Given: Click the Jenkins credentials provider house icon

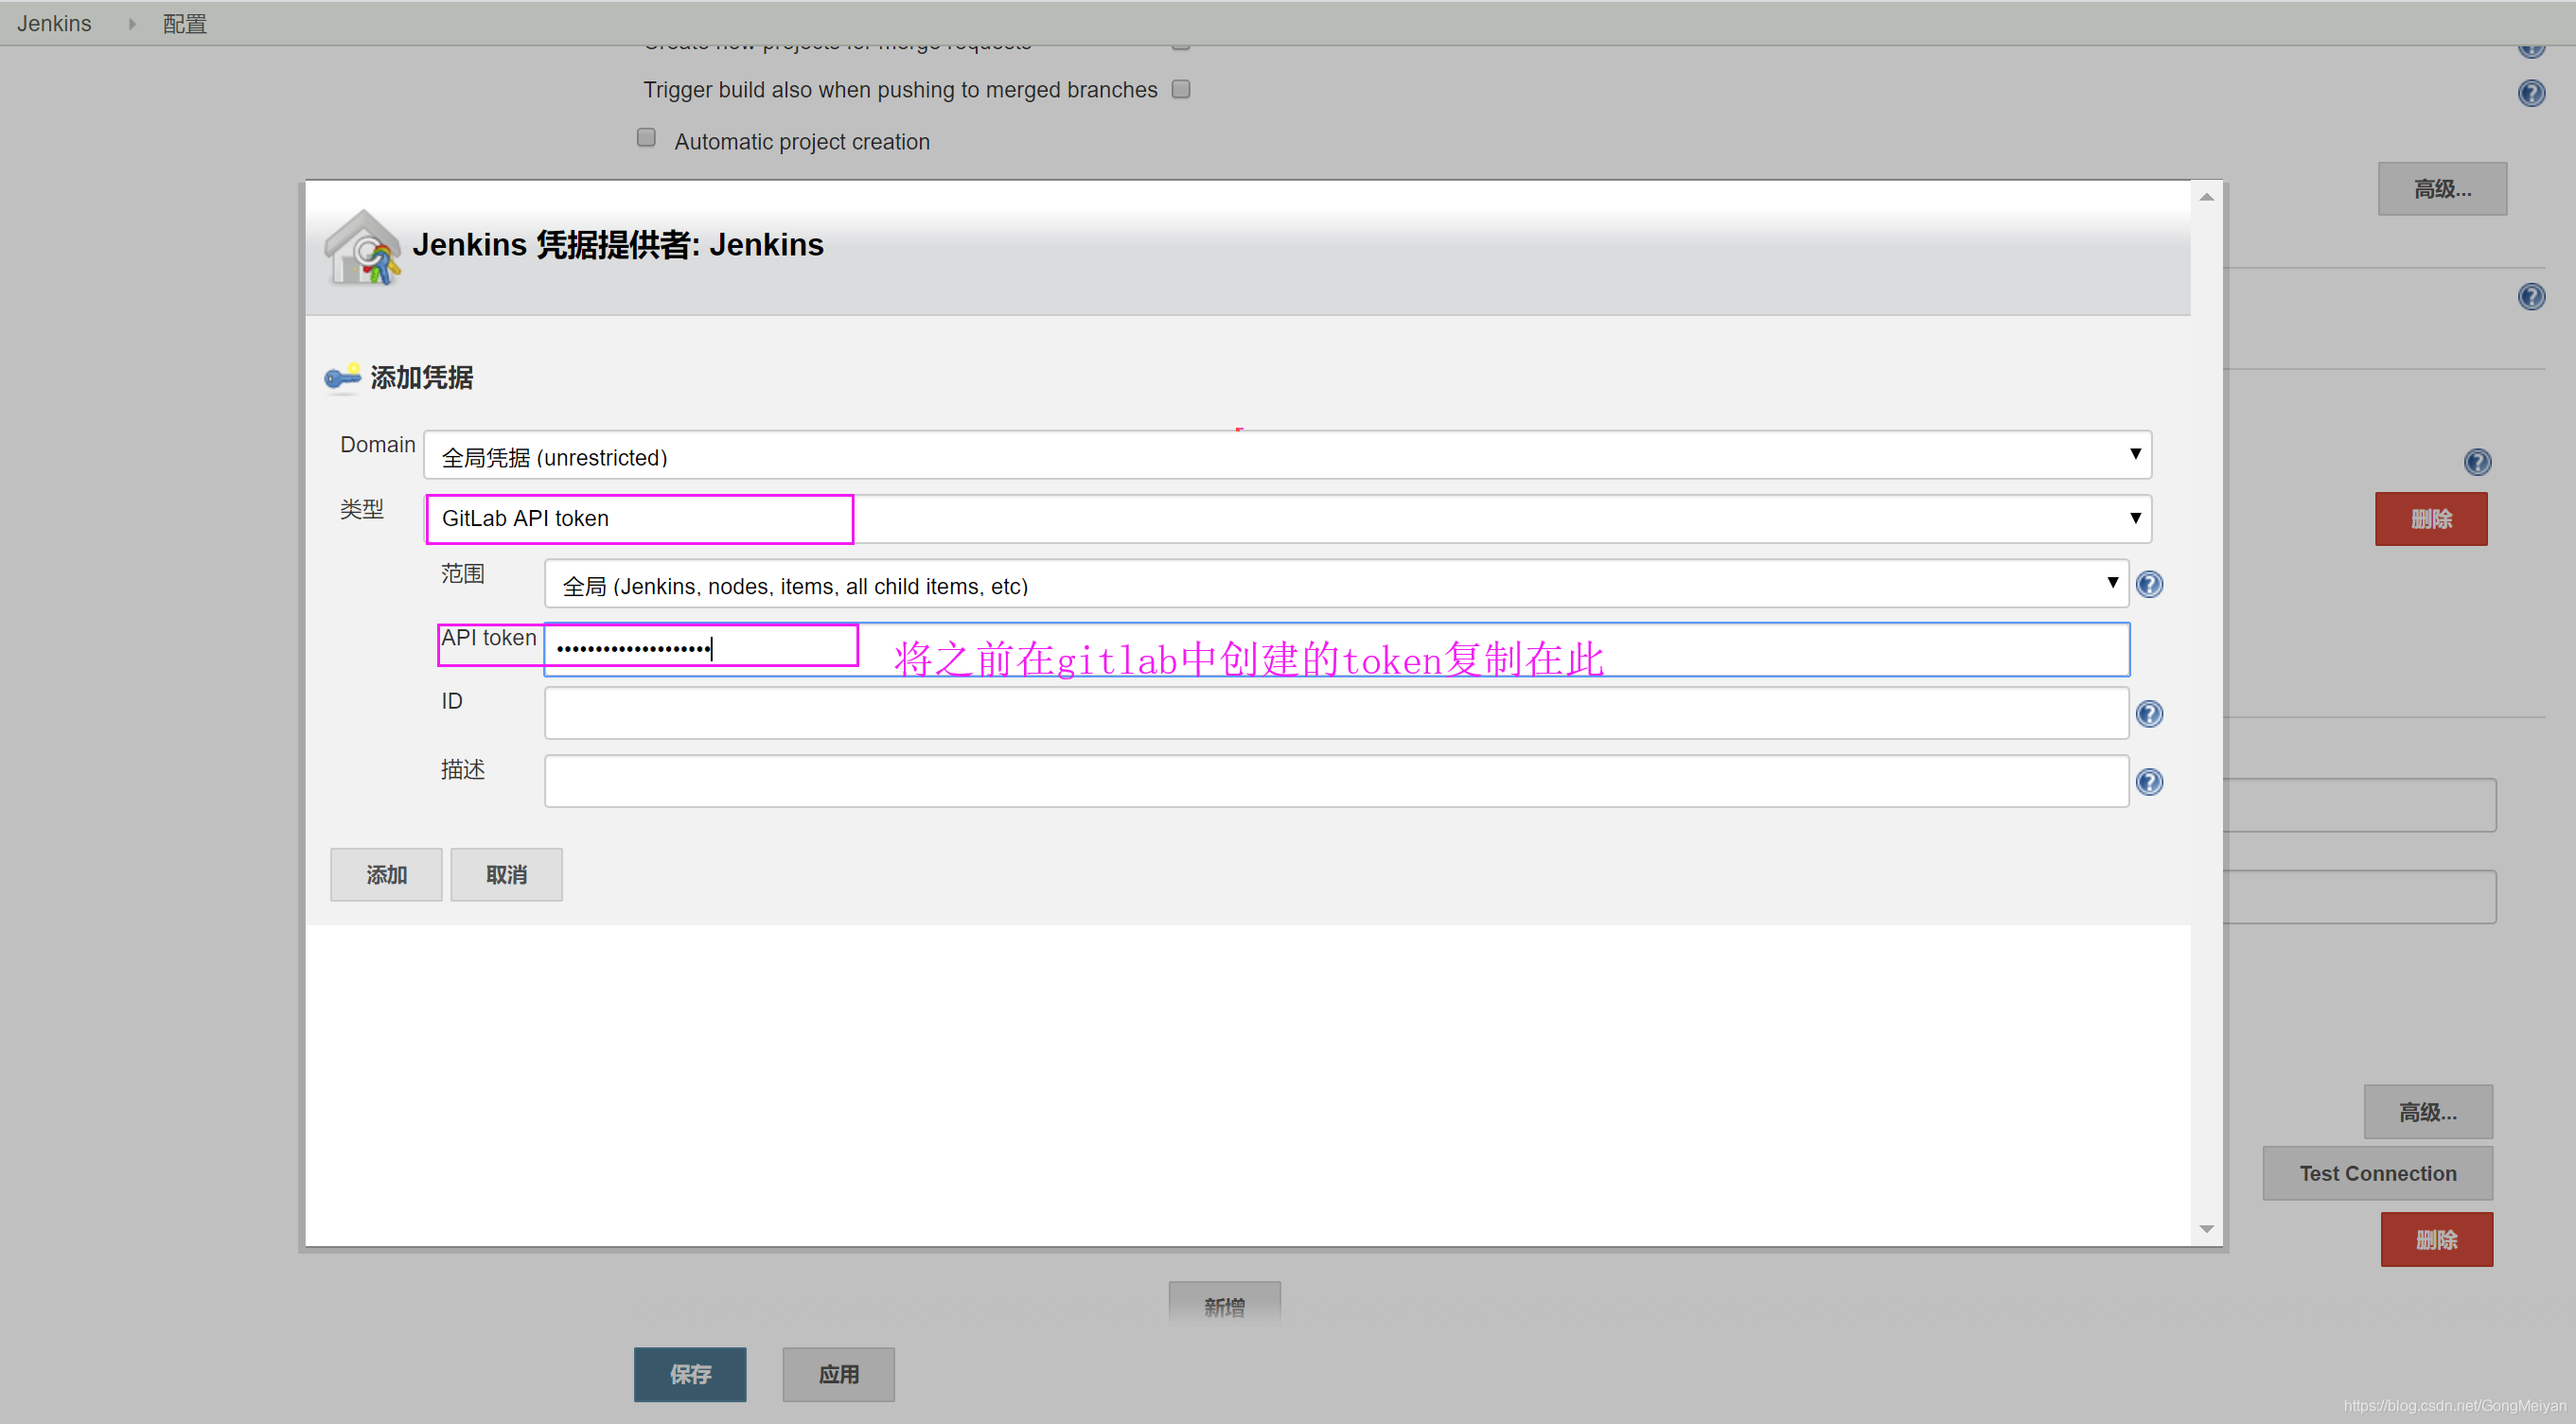Looking at the screenshot, I should point(361,247).
